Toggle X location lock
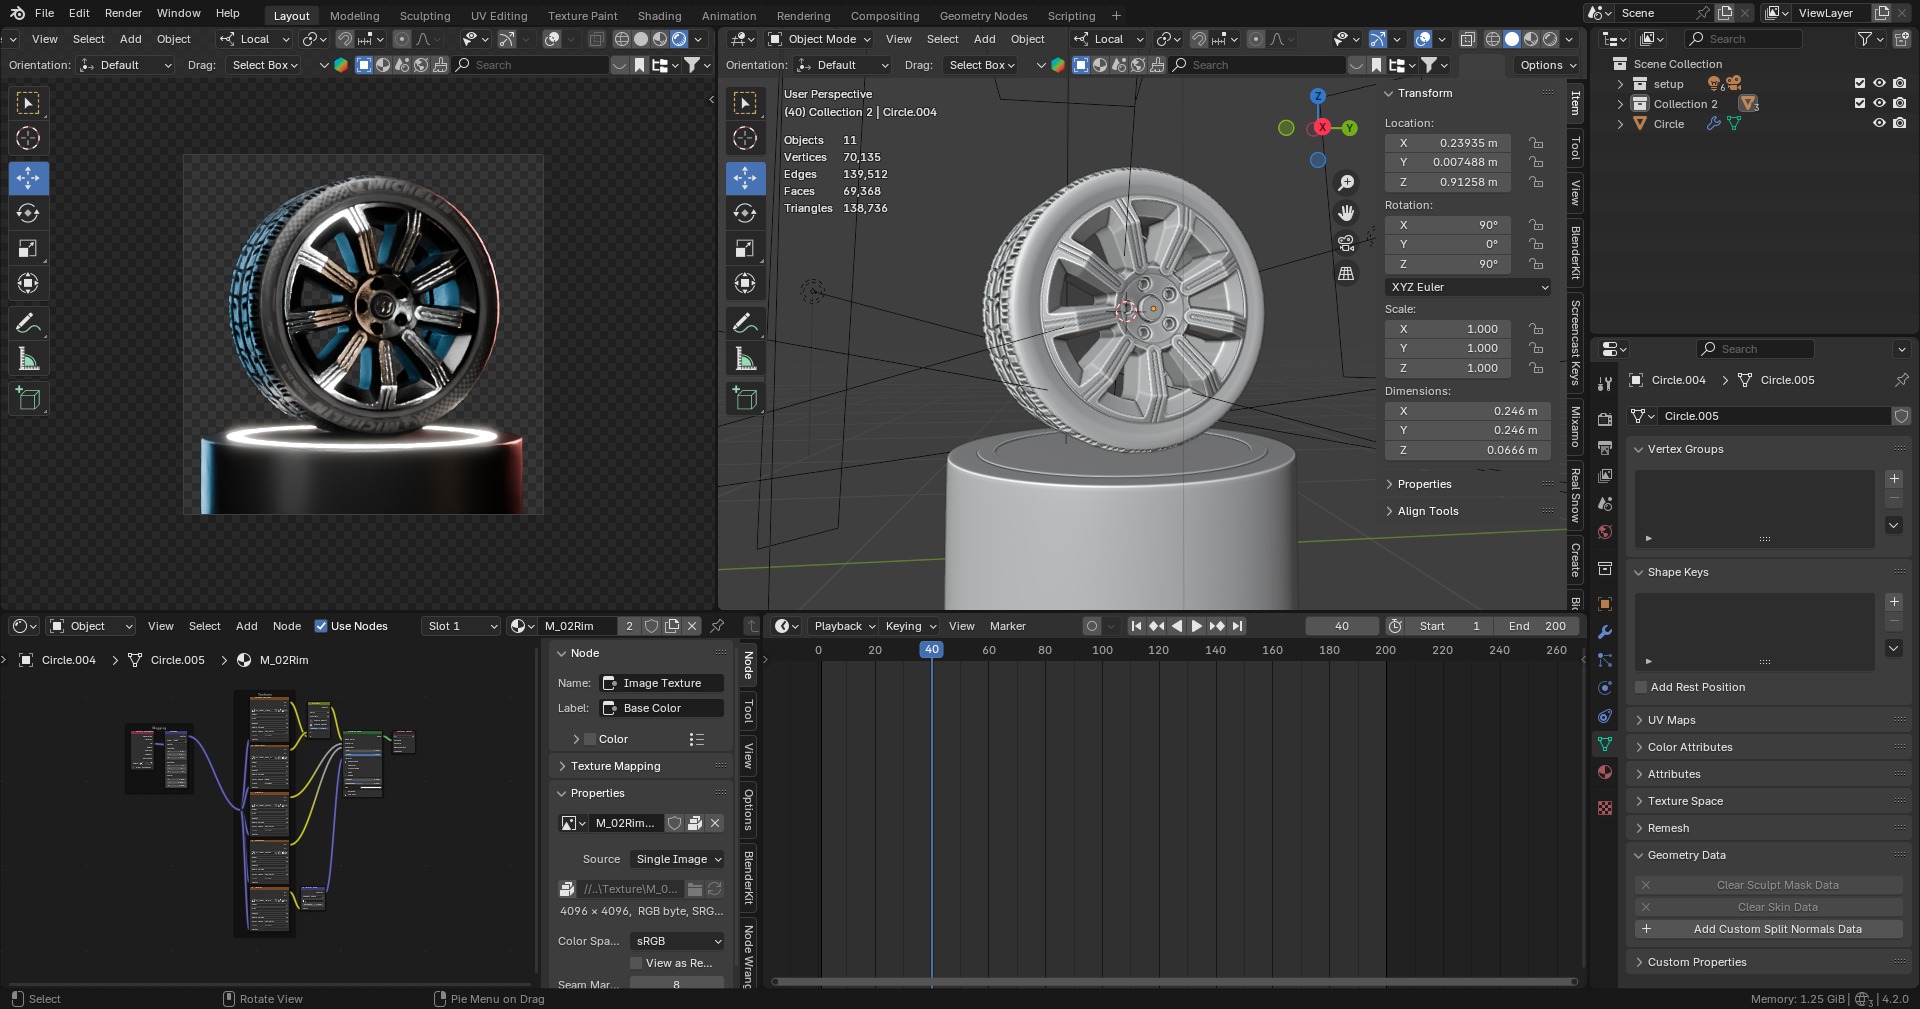1920x1009 pixels. click(1536, 143)
